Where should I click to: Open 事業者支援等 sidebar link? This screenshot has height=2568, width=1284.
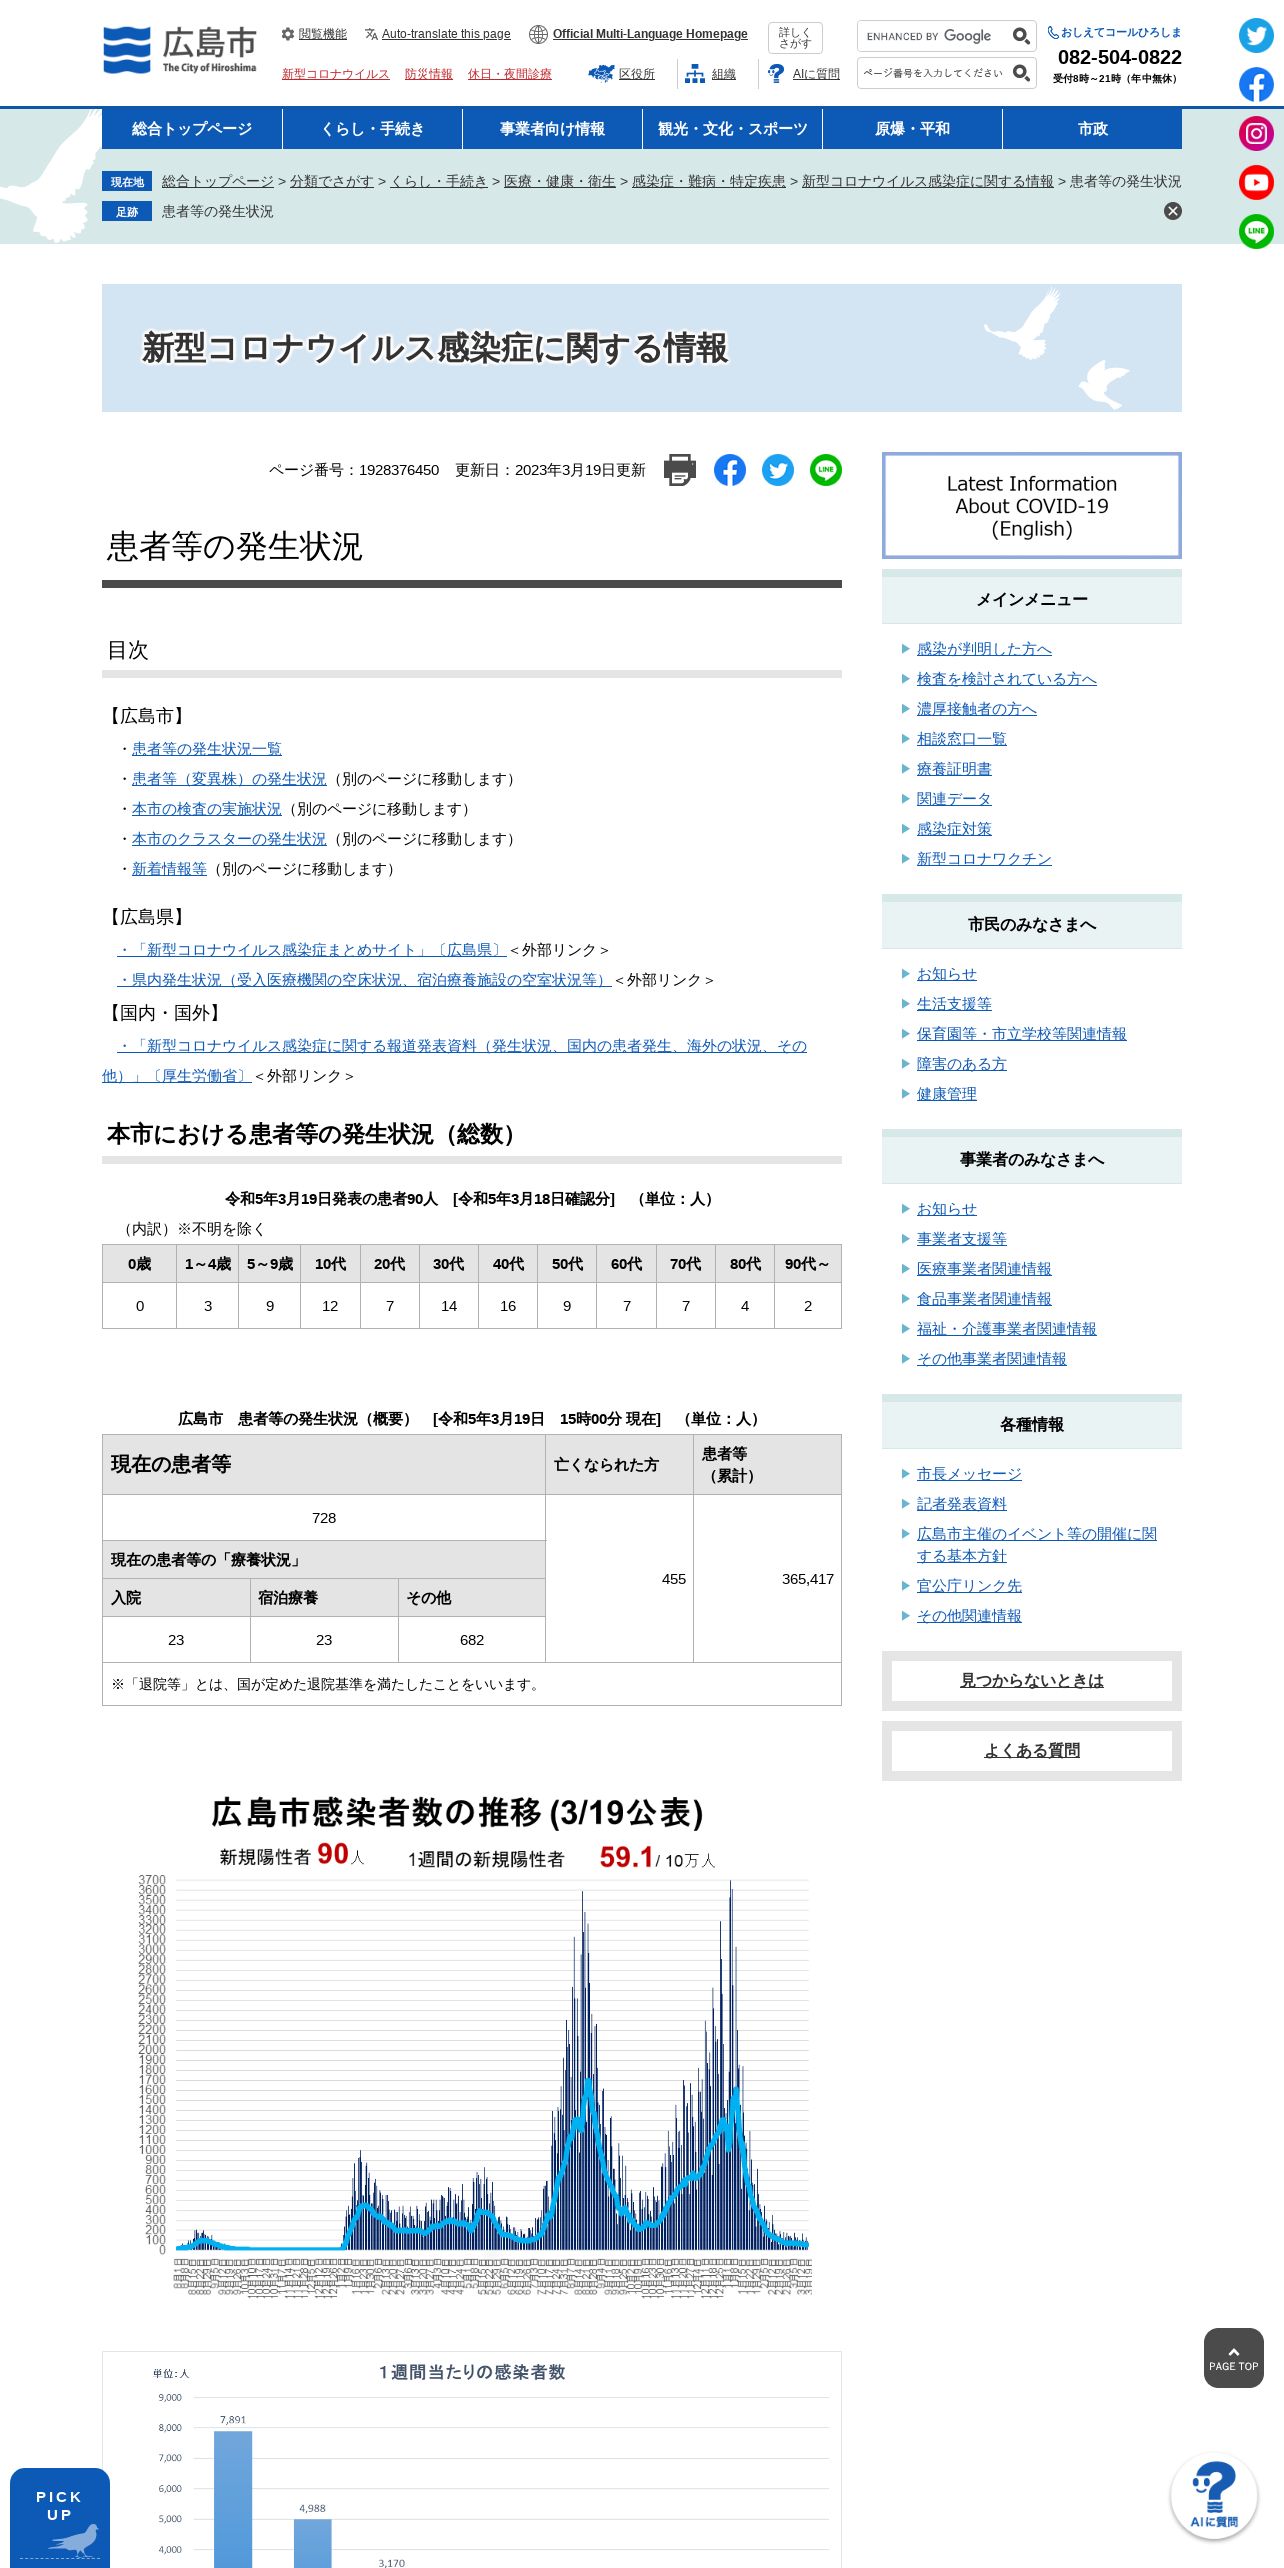[x=962, y=1239]
